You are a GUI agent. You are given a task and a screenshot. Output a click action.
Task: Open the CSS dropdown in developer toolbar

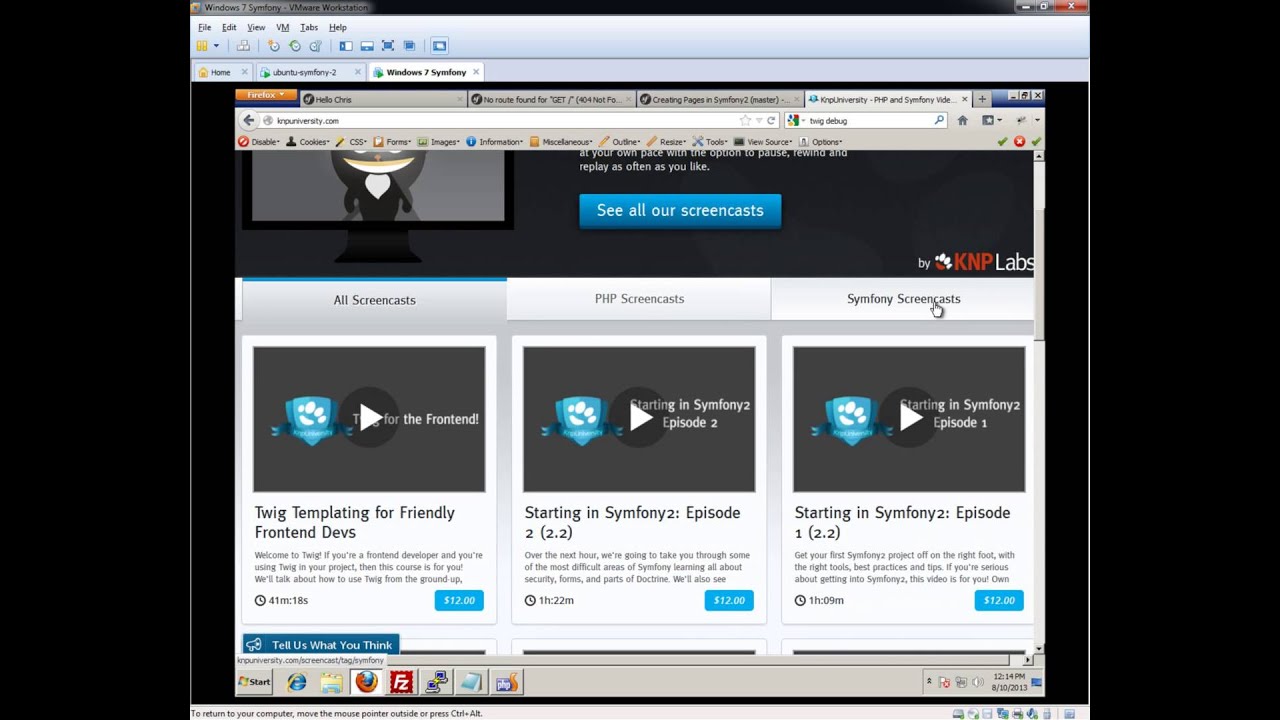(x=352, y=142)
